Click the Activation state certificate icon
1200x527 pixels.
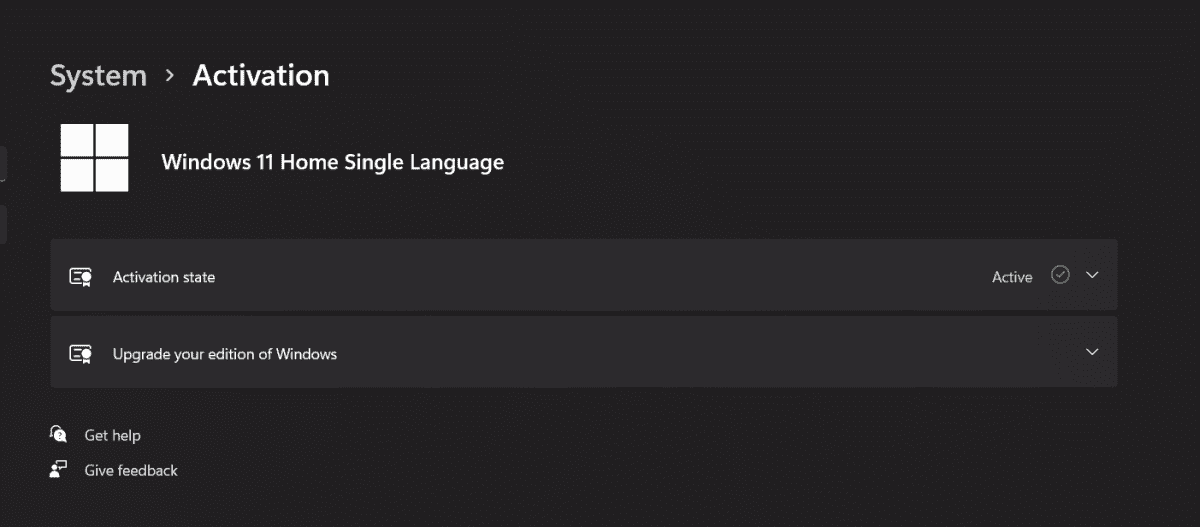pyautogui.click(x=81, y=277)
